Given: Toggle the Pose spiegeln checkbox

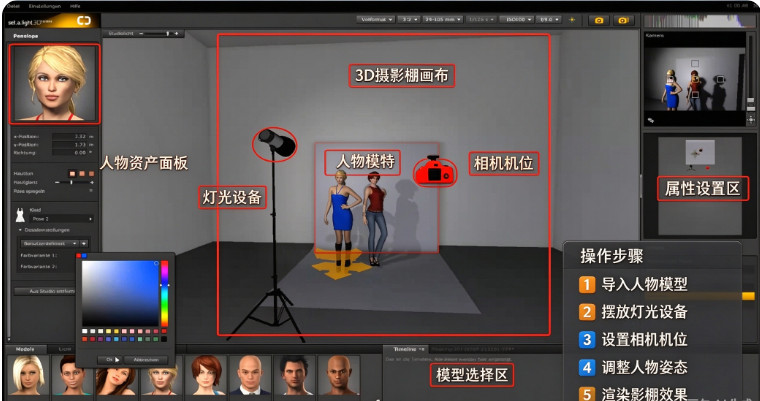Looking at the screenshot, I should [x=91, y=191].
